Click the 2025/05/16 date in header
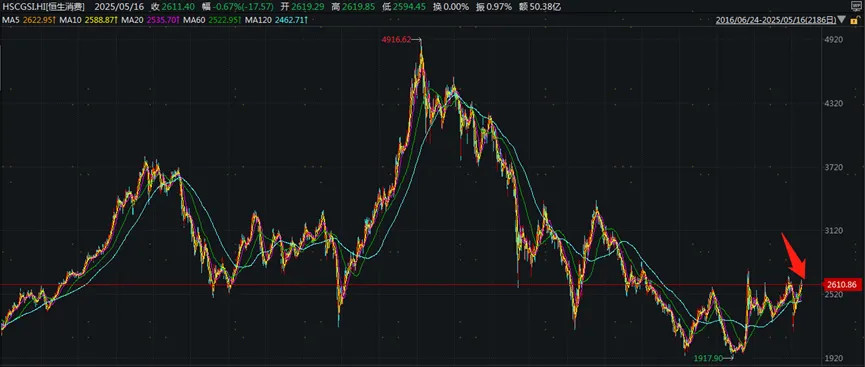 pyautogui.click(x=118, y=7)
